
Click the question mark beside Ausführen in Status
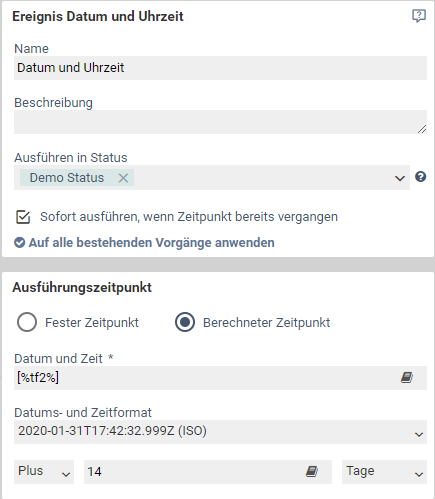pyautogui.click(x=420, y=177)
